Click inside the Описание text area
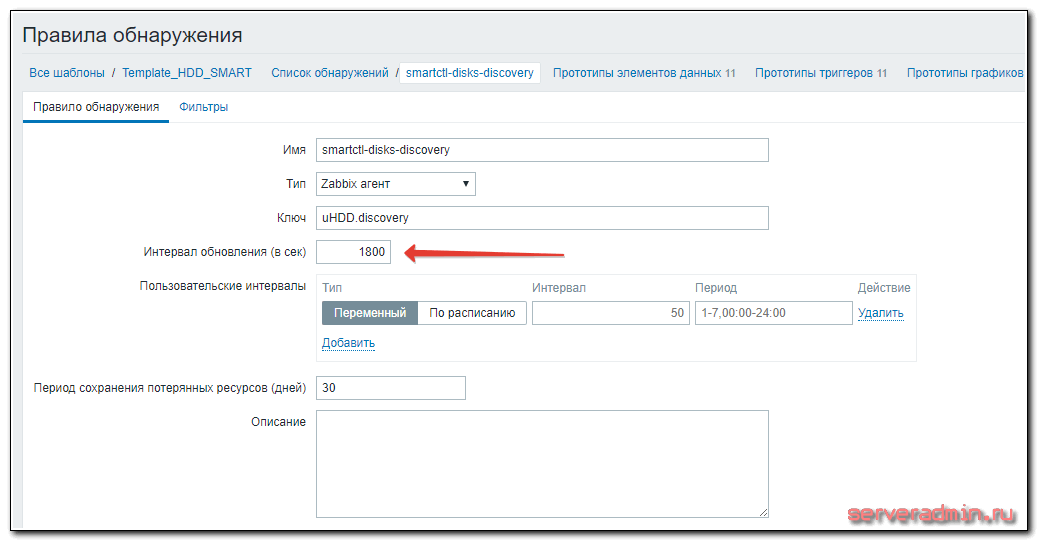1039x542 pixels. click(542, 464)
